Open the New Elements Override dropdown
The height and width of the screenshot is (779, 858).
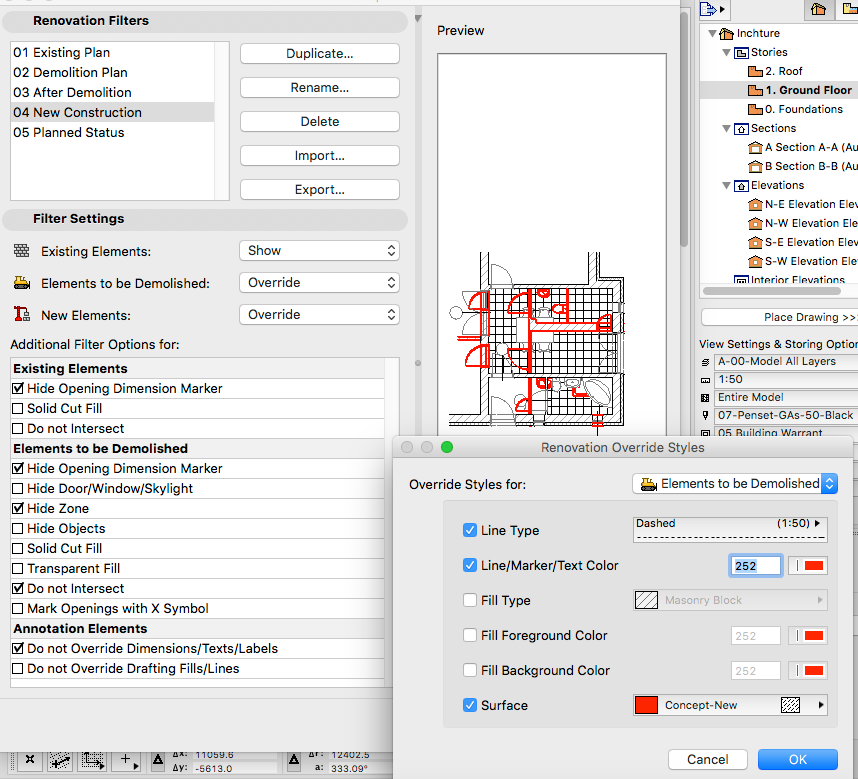coord(320,315)
